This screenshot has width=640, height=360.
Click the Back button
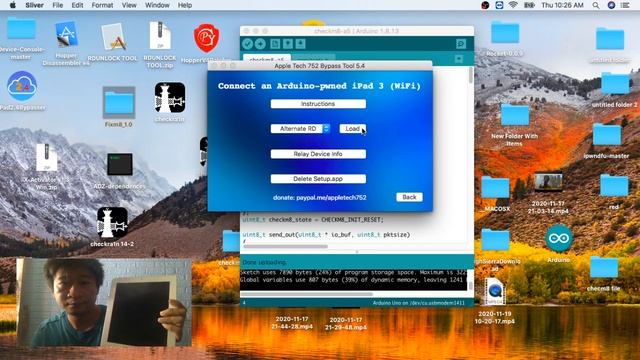[409, 197]
